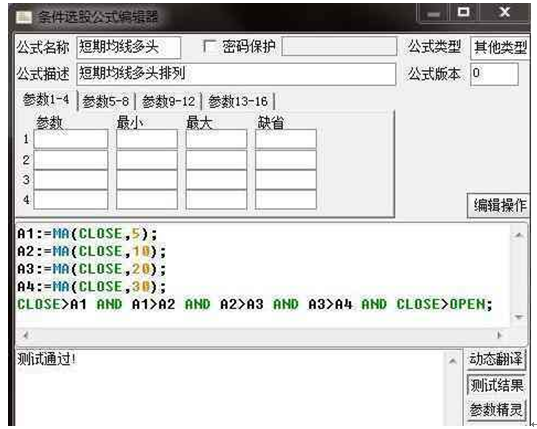This screenshot has height=429, width=537.
Task: Click the A3:=MA(CLOSE,20); code line
Action: pos(92,269)
